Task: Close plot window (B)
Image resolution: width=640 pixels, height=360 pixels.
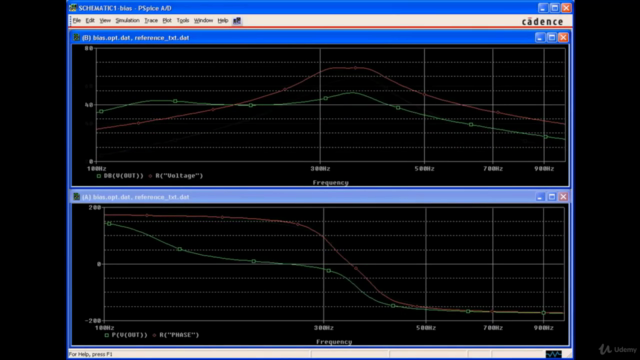Action: tap(563, 38)
